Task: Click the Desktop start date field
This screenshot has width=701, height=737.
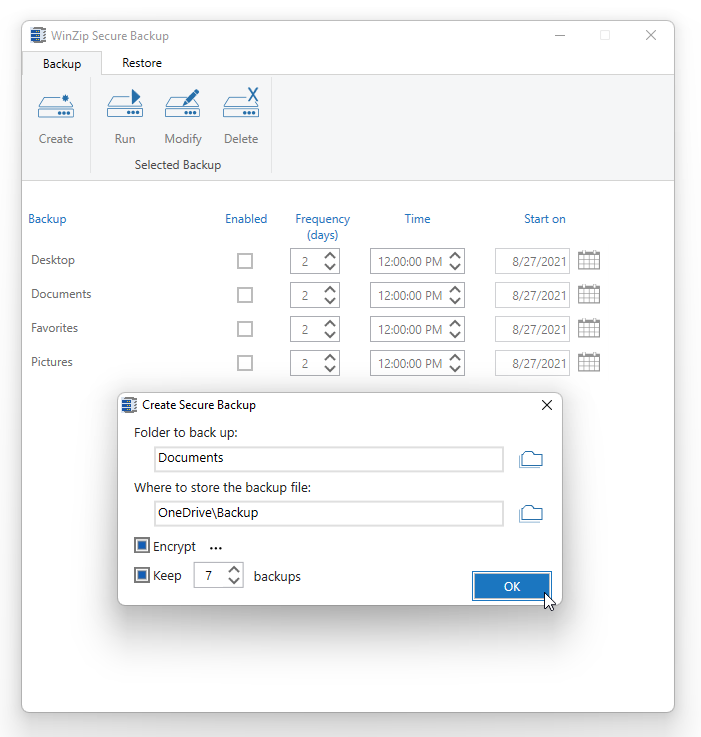Action: (x=532, y=261)
